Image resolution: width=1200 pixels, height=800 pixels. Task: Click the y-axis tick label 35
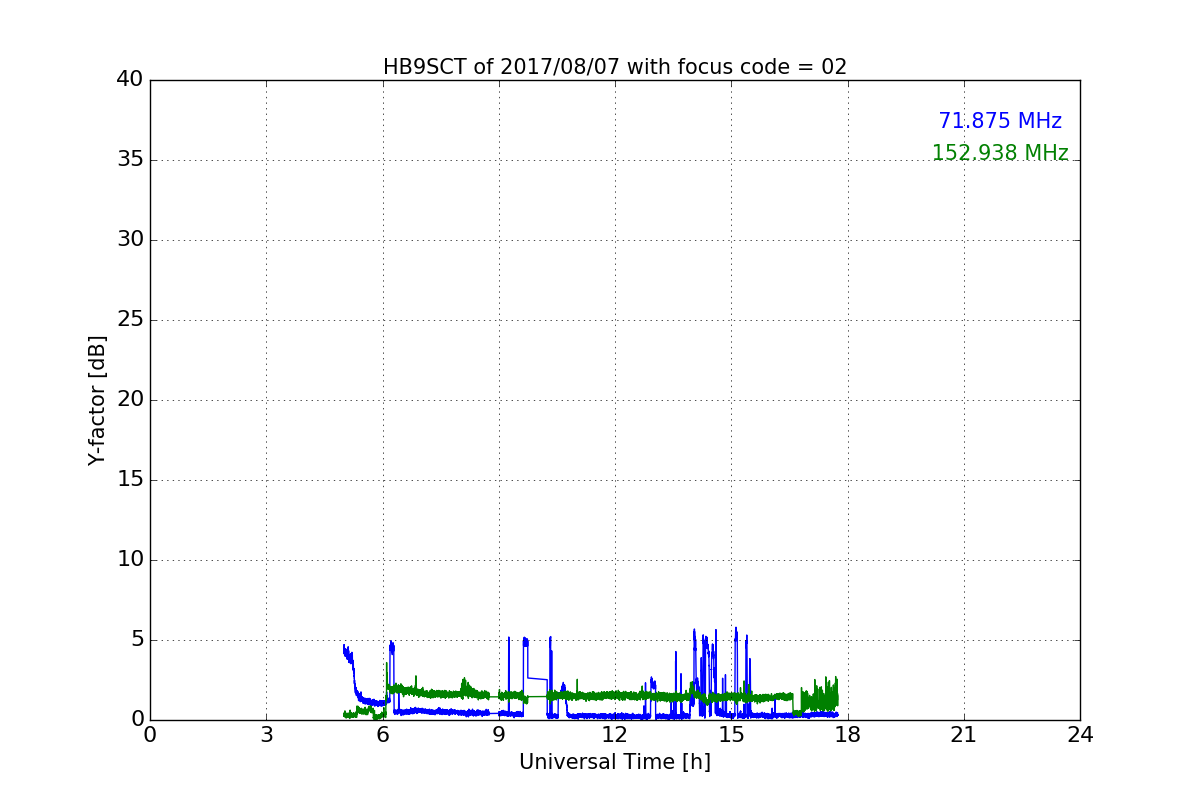(x=130, y=159)
